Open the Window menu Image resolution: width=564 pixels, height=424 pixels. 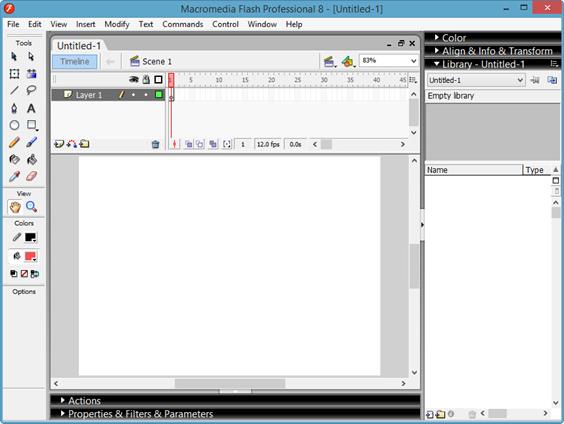pyautogui.click(x=262, y=24)
